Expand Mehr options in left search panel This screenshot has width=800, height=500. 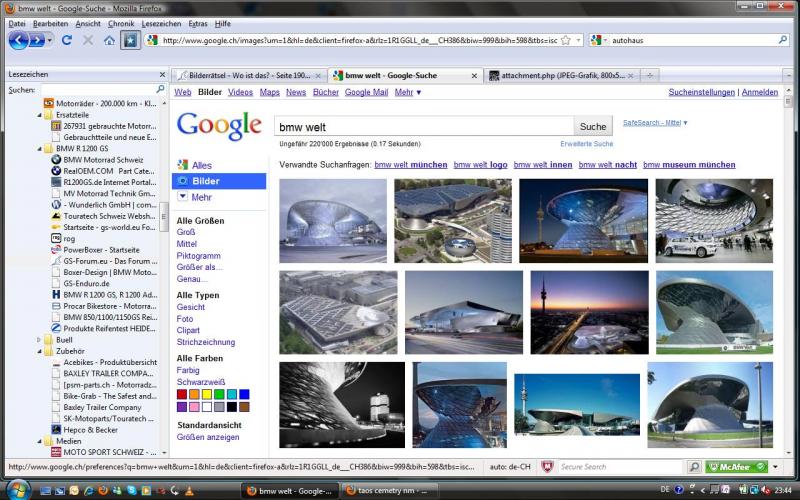[194, 197]
